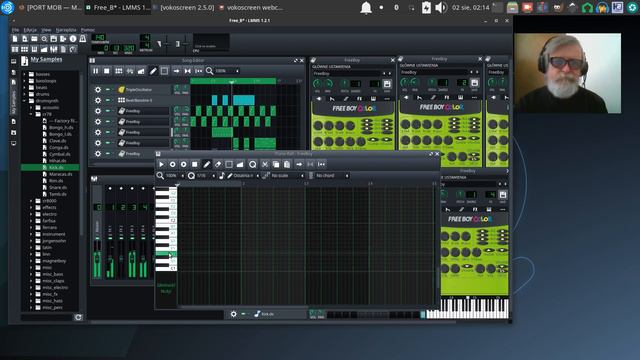
Task: Open the No scale dropdown
Action: point(288,176)
